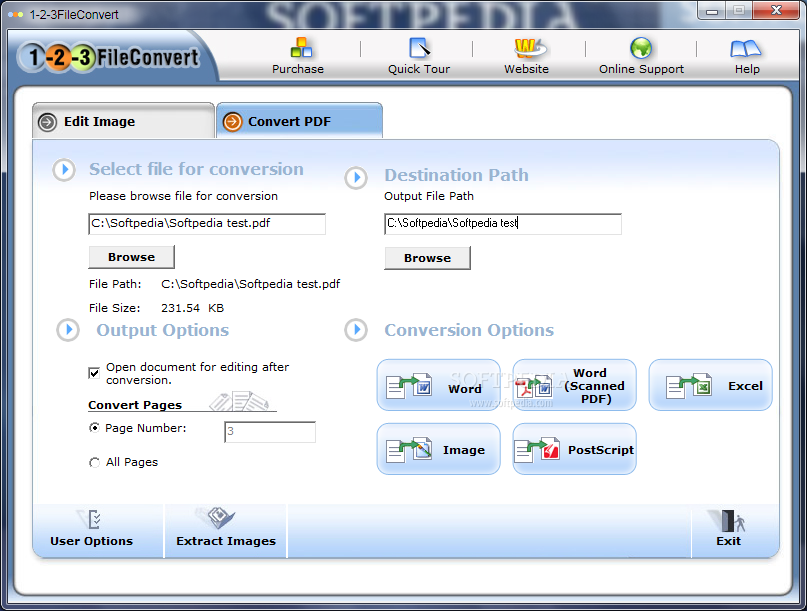
Task: Click the 'Destination Path' heading
Action: (457, 175)
